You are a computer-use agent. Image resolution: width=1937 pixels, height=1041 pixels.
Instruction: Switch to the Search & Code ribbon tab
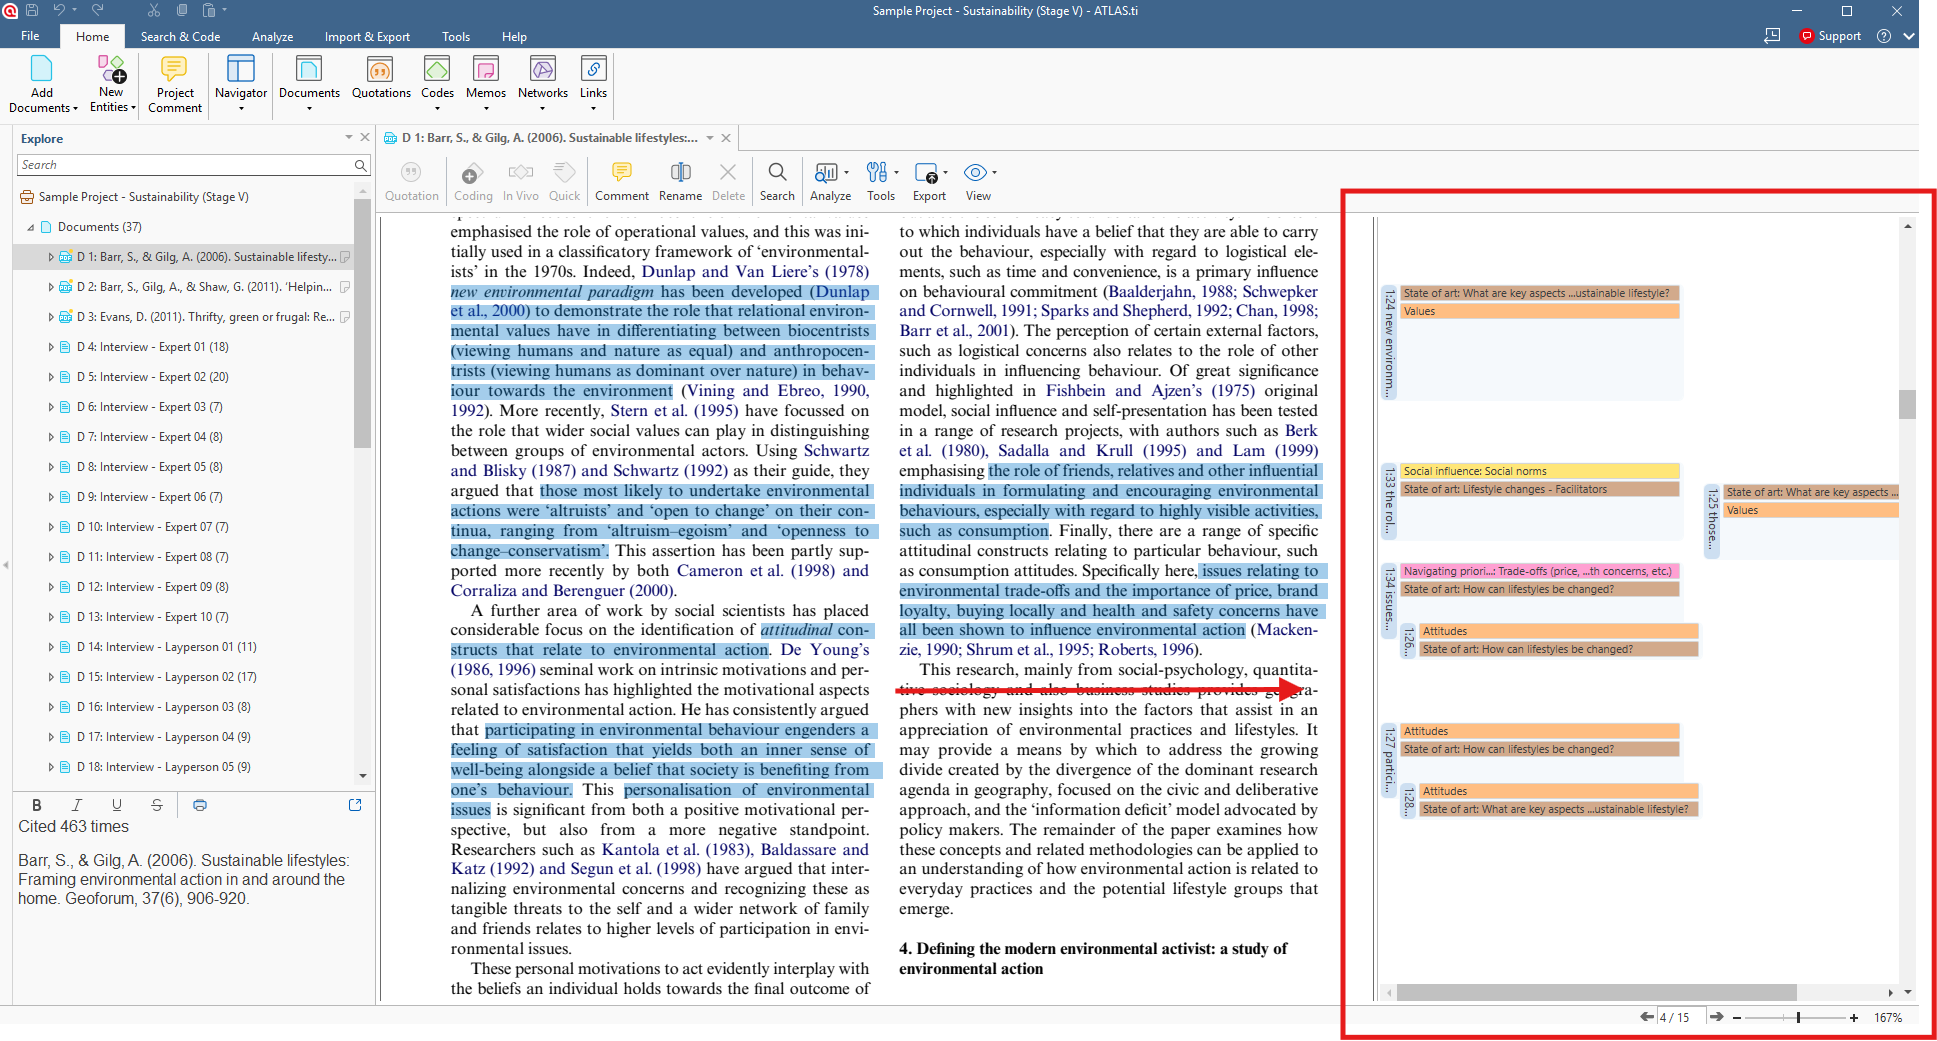(180, 37)
